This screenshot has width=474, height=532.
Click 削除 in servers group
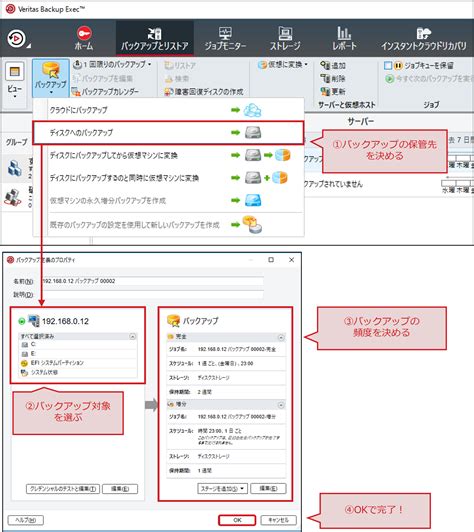pos(333,78)
